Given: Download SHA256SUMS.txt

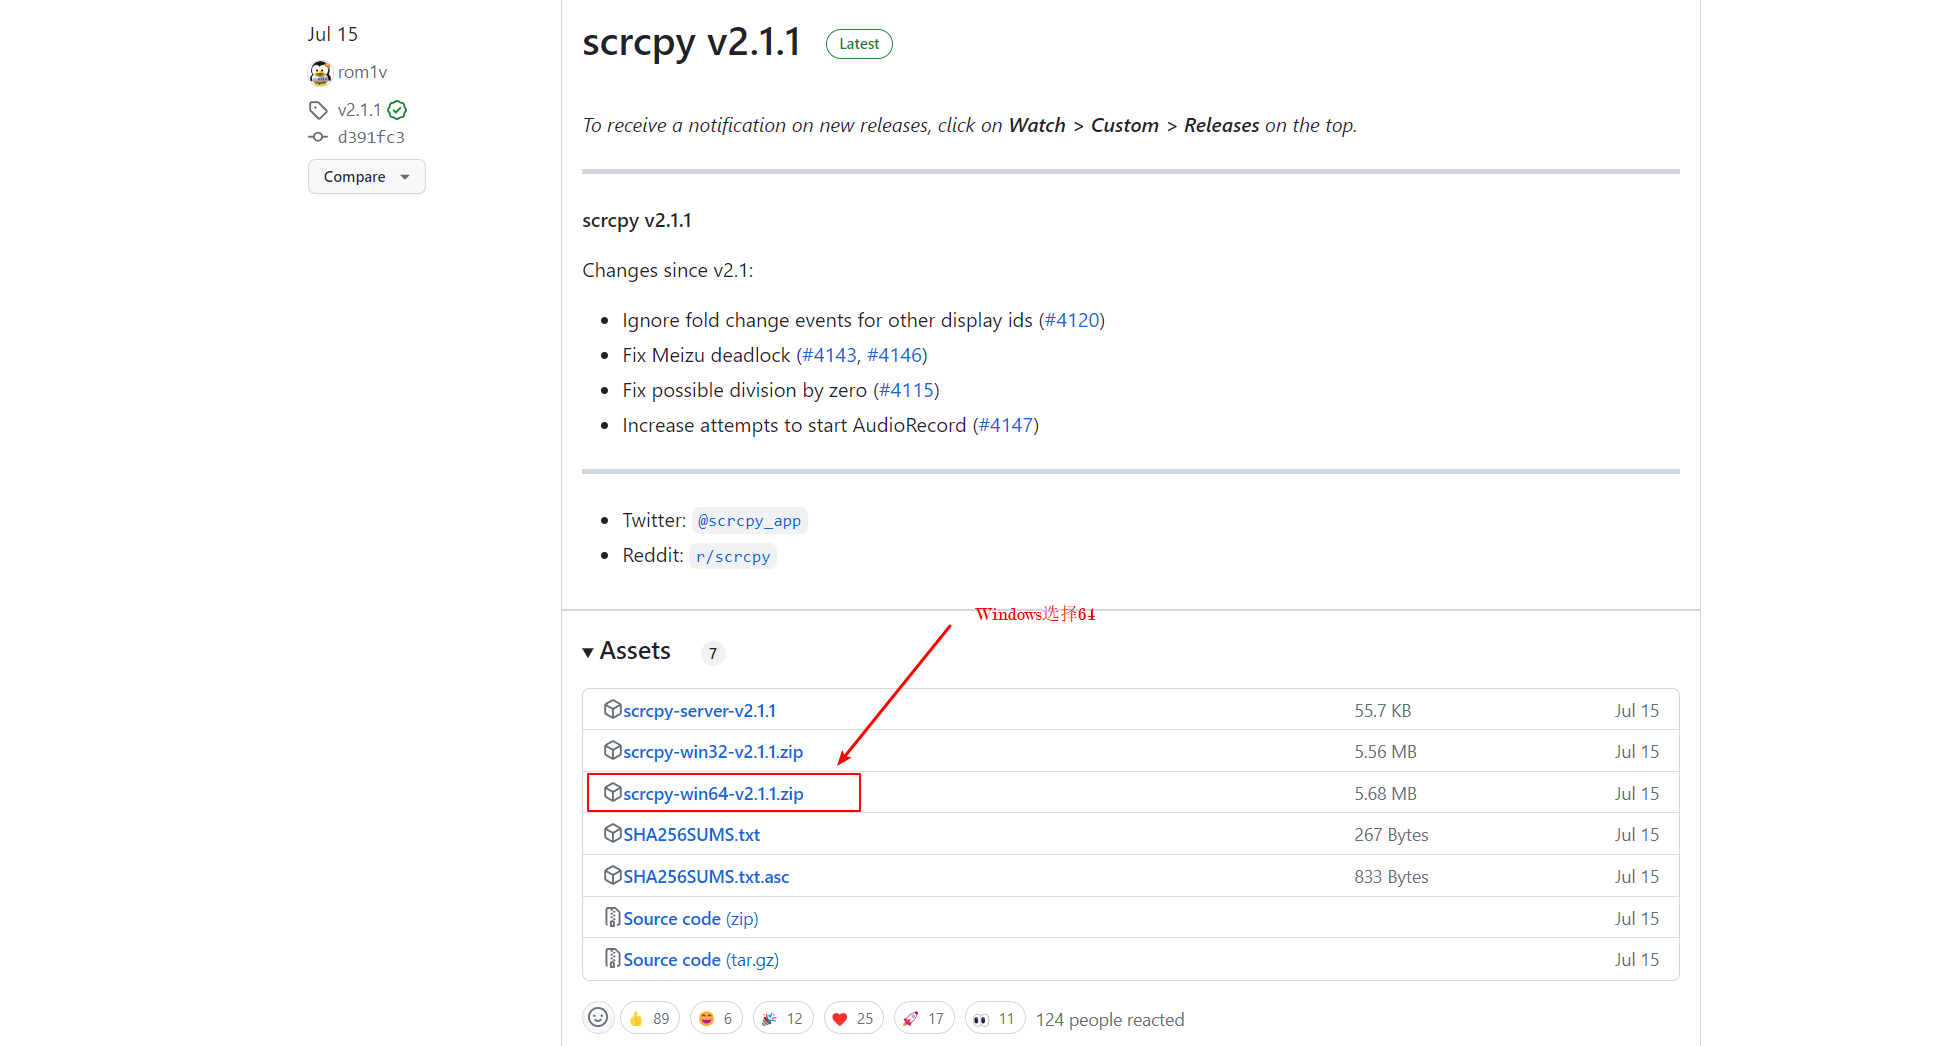Looking at the screenshot, I should [x=691, y=835].
